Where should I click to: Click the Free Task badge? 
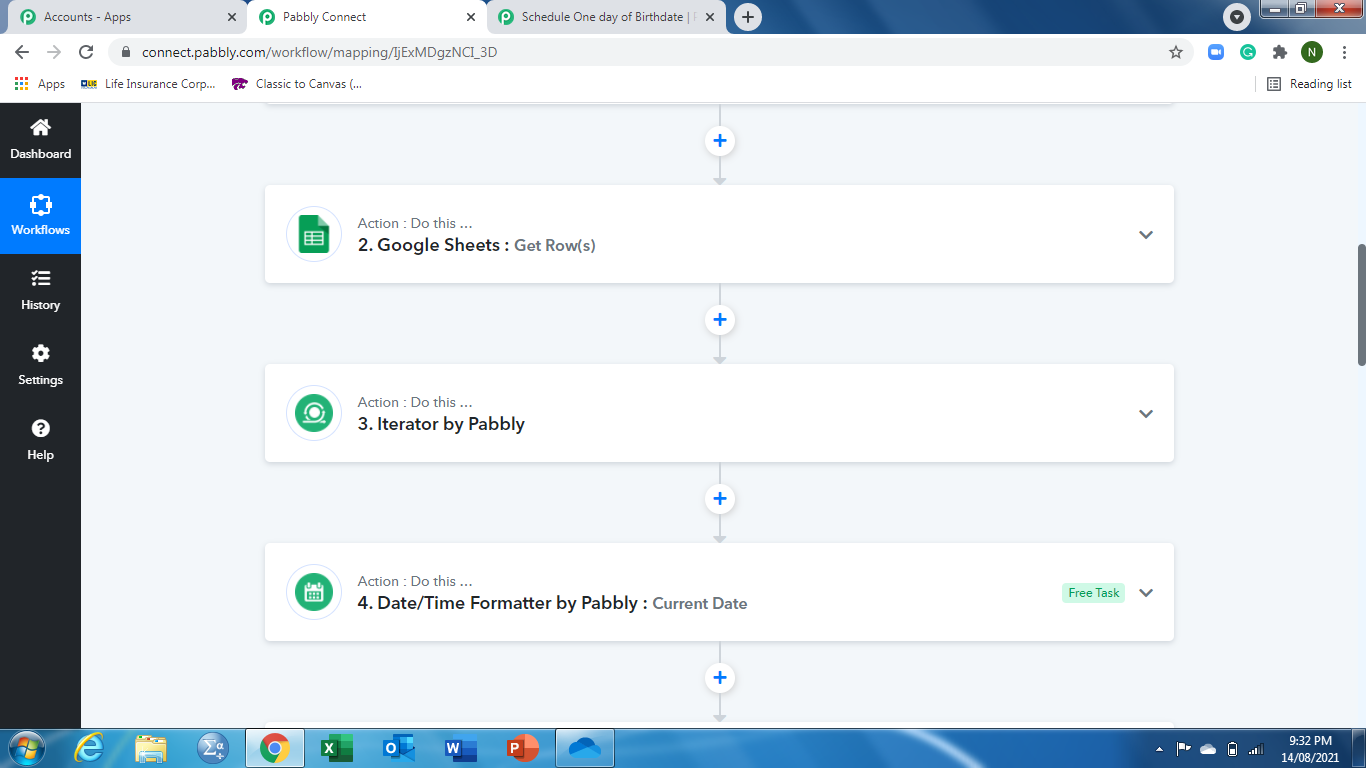pos(1093,593)
